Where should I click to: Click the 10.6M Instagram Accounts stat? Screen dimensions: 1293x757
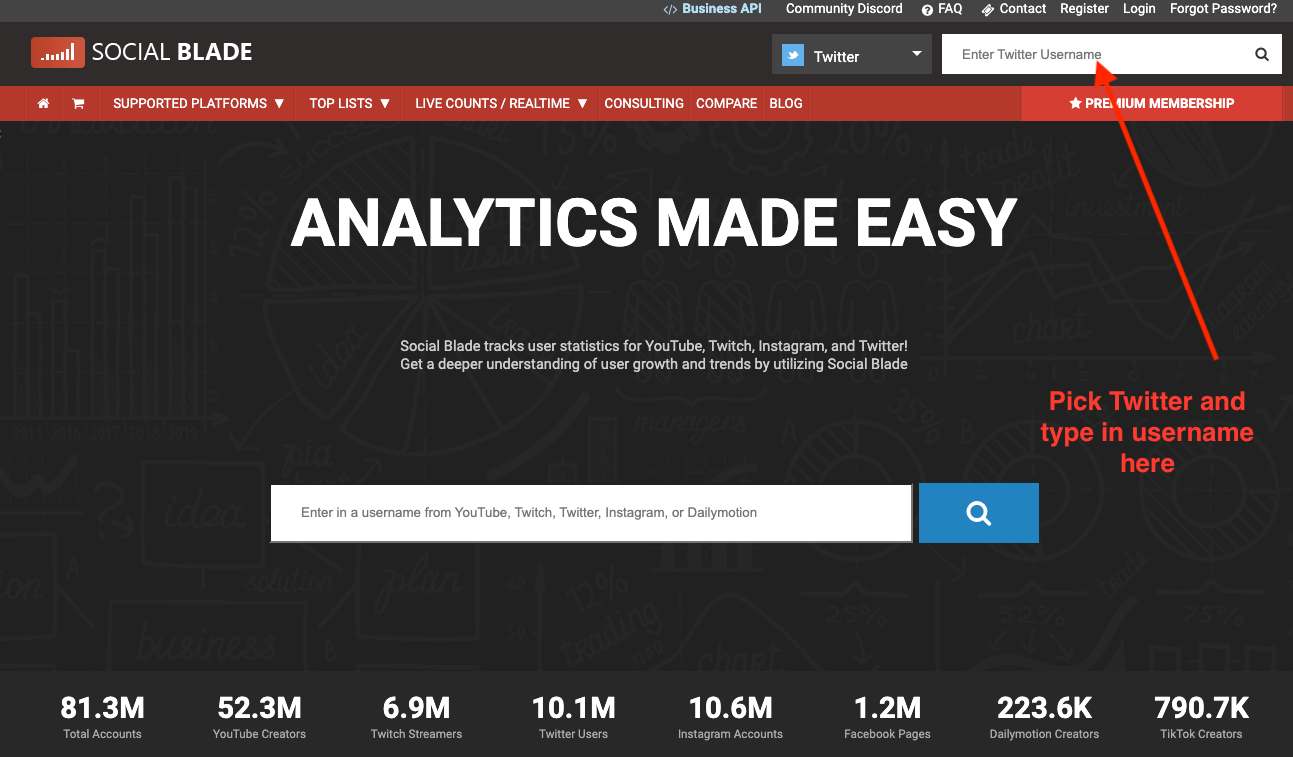pos(730,717)
